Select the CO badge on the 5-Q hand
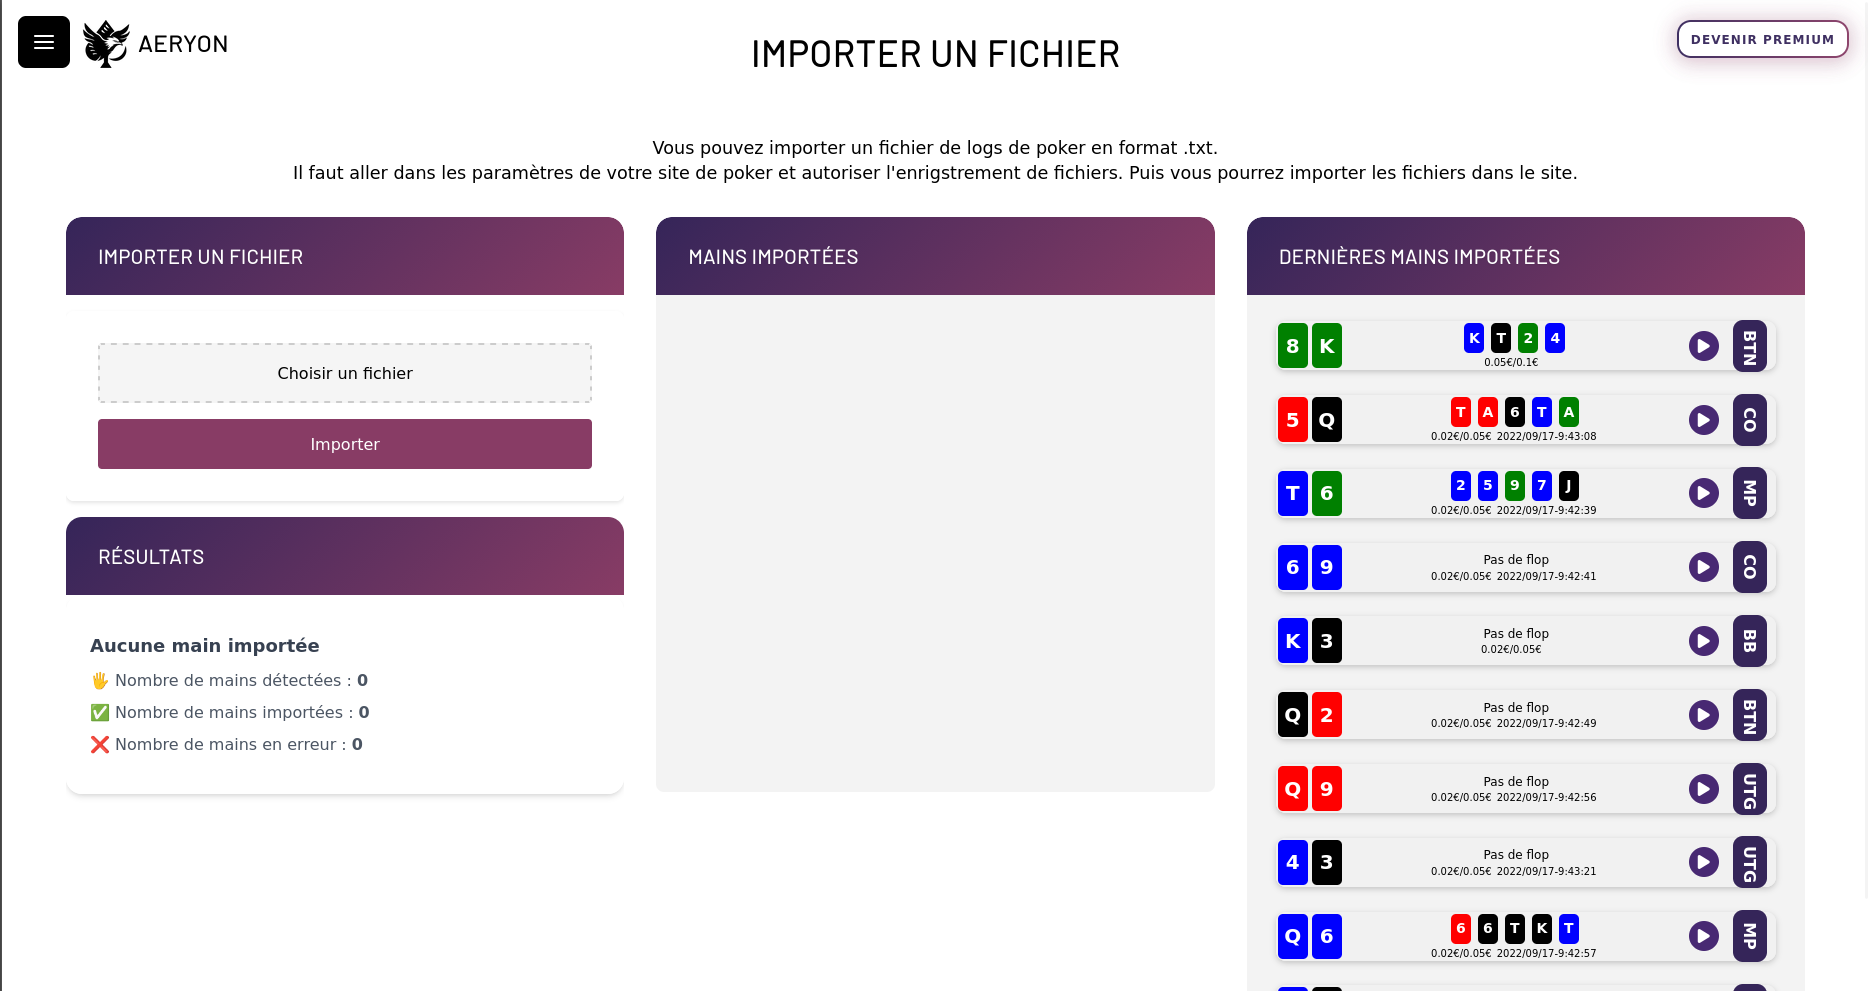Screen dimensions: 1868x991 (1749, 420)
